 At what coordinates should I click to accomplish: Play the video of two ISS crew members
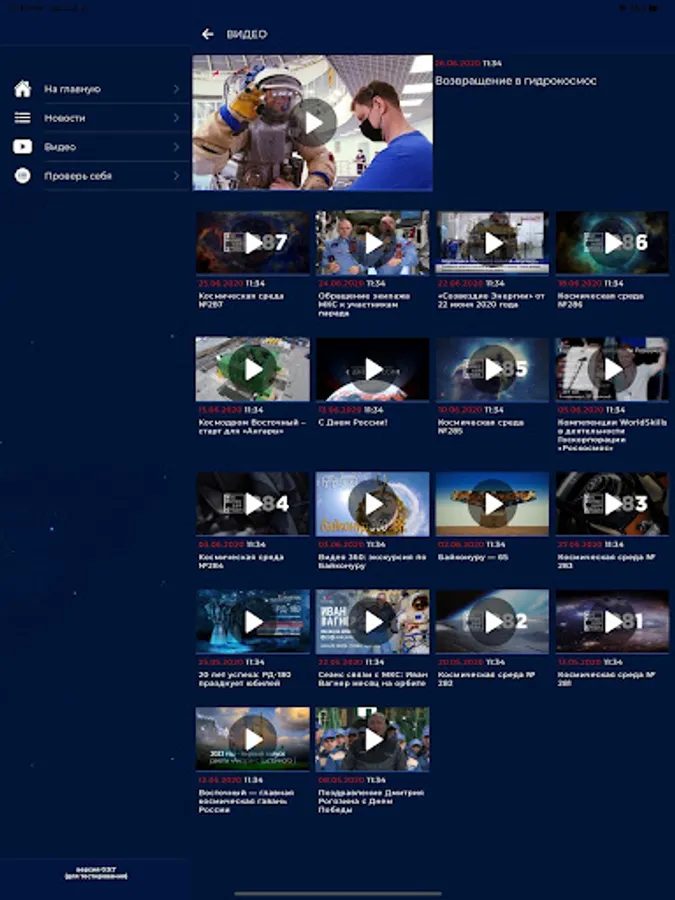pos(373,242)
